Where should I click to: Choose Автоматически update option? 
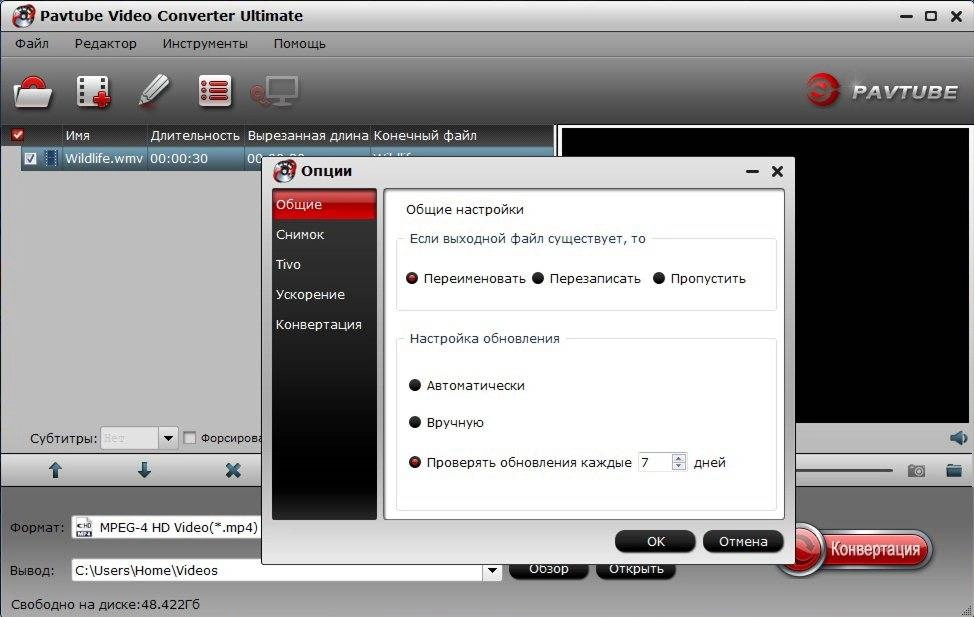coord(415,385)
